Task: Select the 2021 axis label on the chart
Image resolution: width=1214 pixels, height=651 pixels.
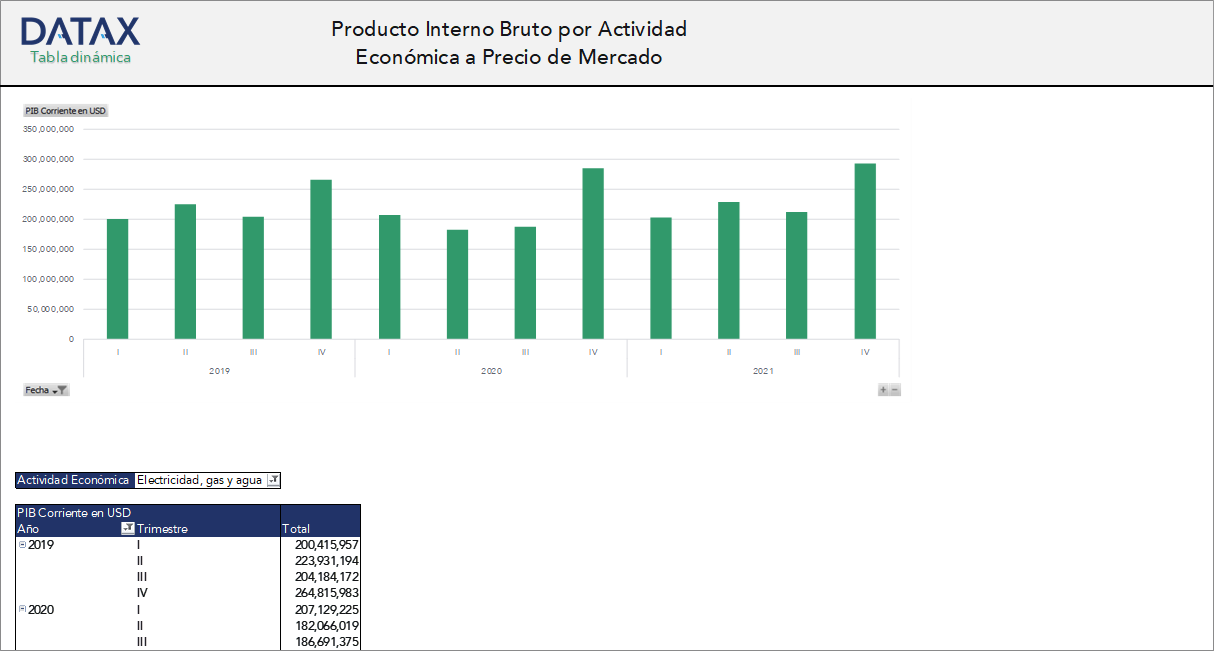Action: 763,371
